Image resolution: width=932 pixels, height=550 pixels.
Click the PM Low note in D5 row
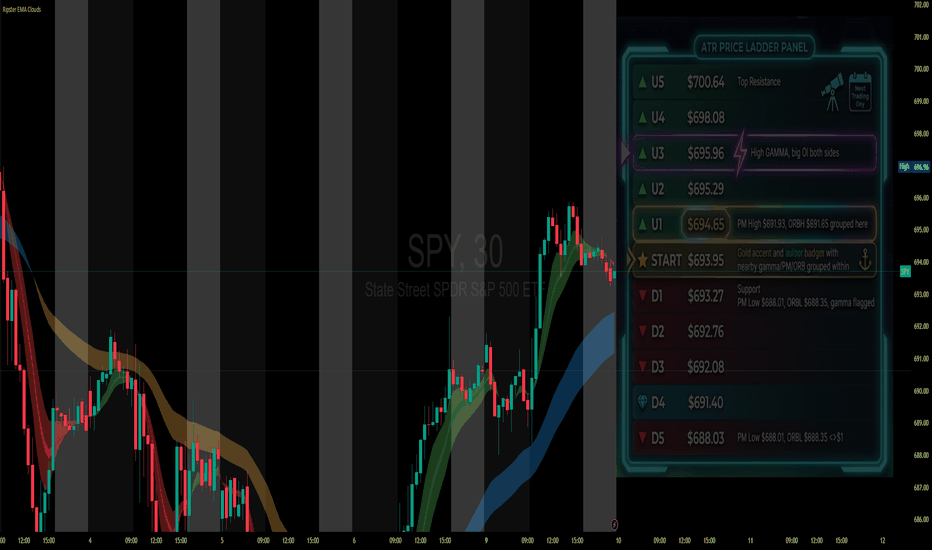point(790,438)
